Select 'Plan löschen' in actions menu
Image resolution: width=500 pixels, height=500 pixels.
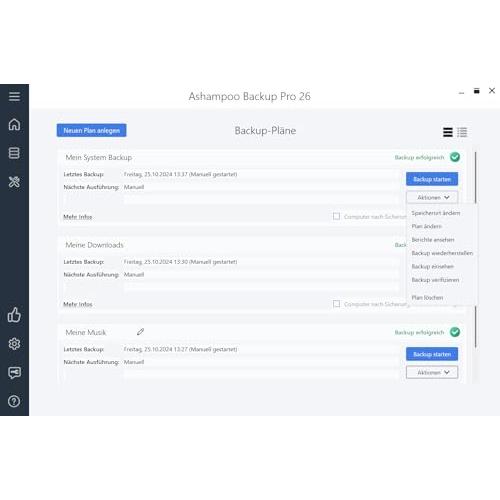(x=427, y=297)
